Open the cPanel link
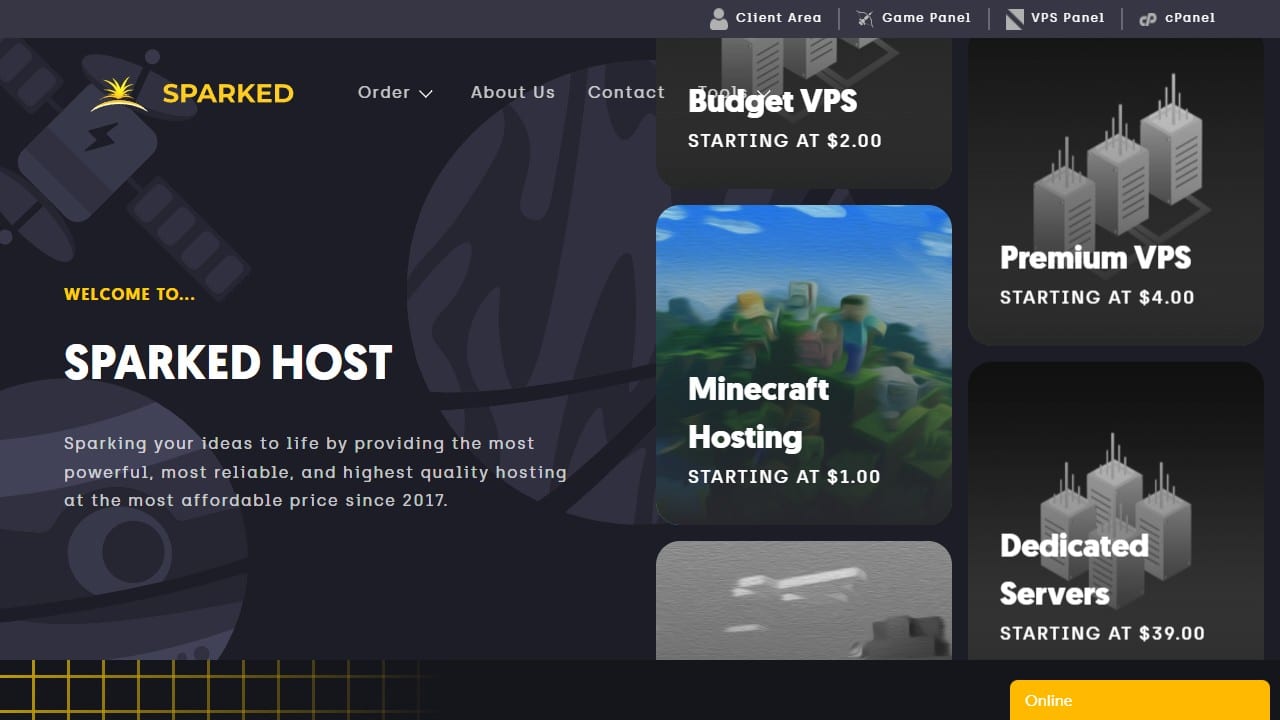The width and height of the screenshot is (1280, 720). pyautogui.click(x=1177, y=18)
